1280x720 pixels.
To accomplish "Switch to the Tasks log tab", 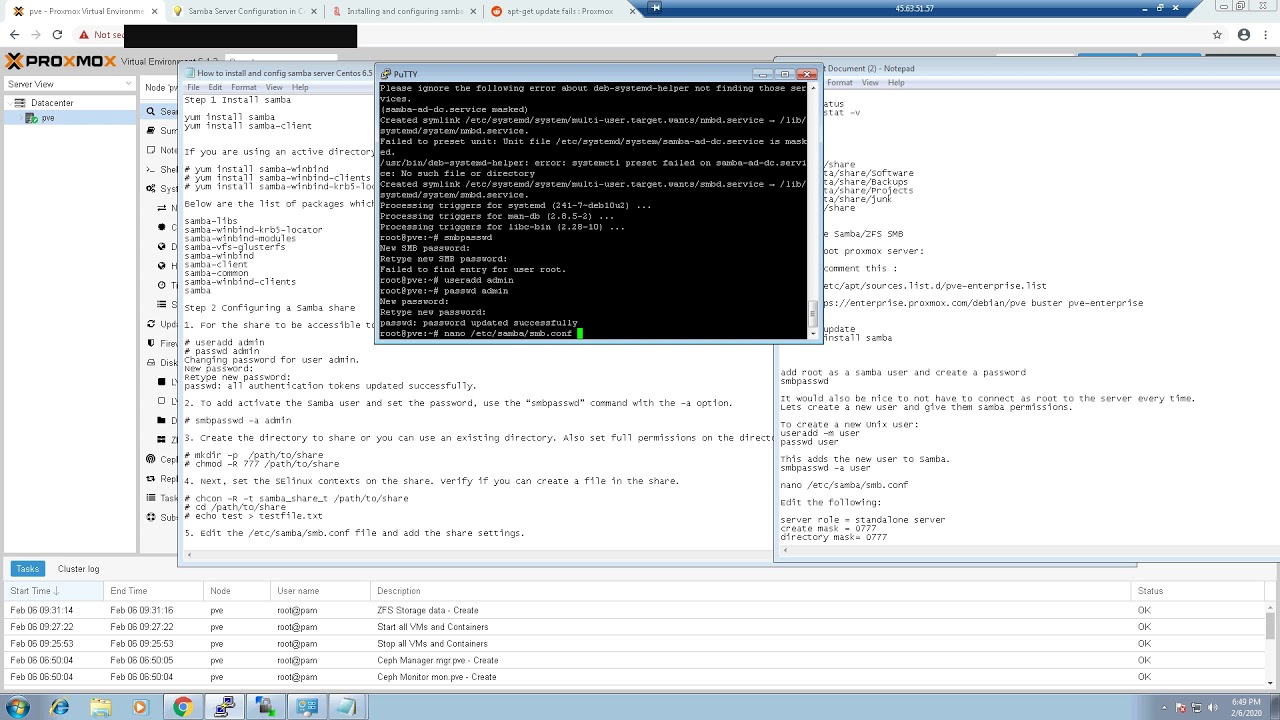I will (27, 569).
